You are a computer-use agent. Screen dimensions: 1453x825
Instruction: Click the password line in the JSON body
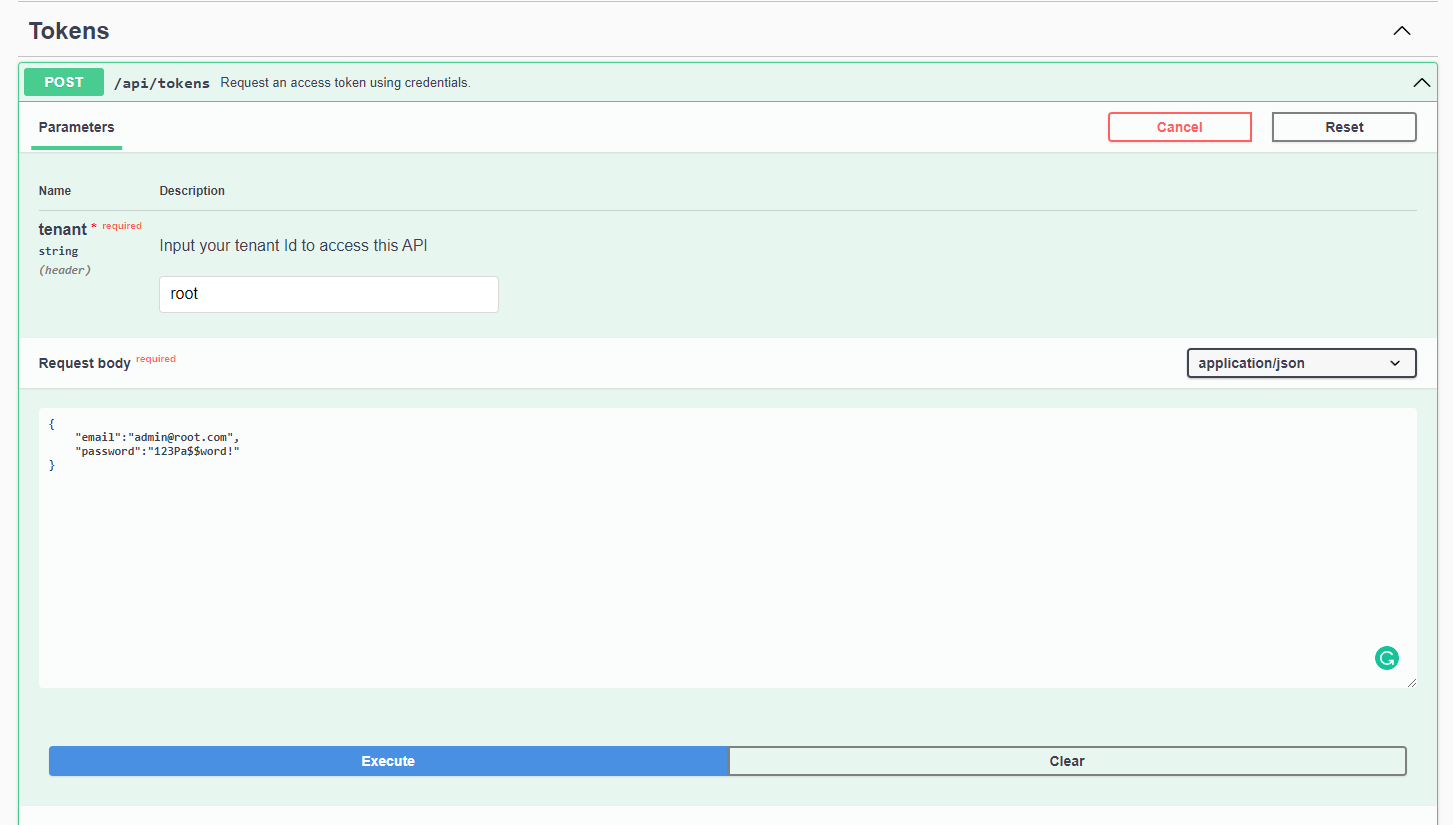[157, 452]
